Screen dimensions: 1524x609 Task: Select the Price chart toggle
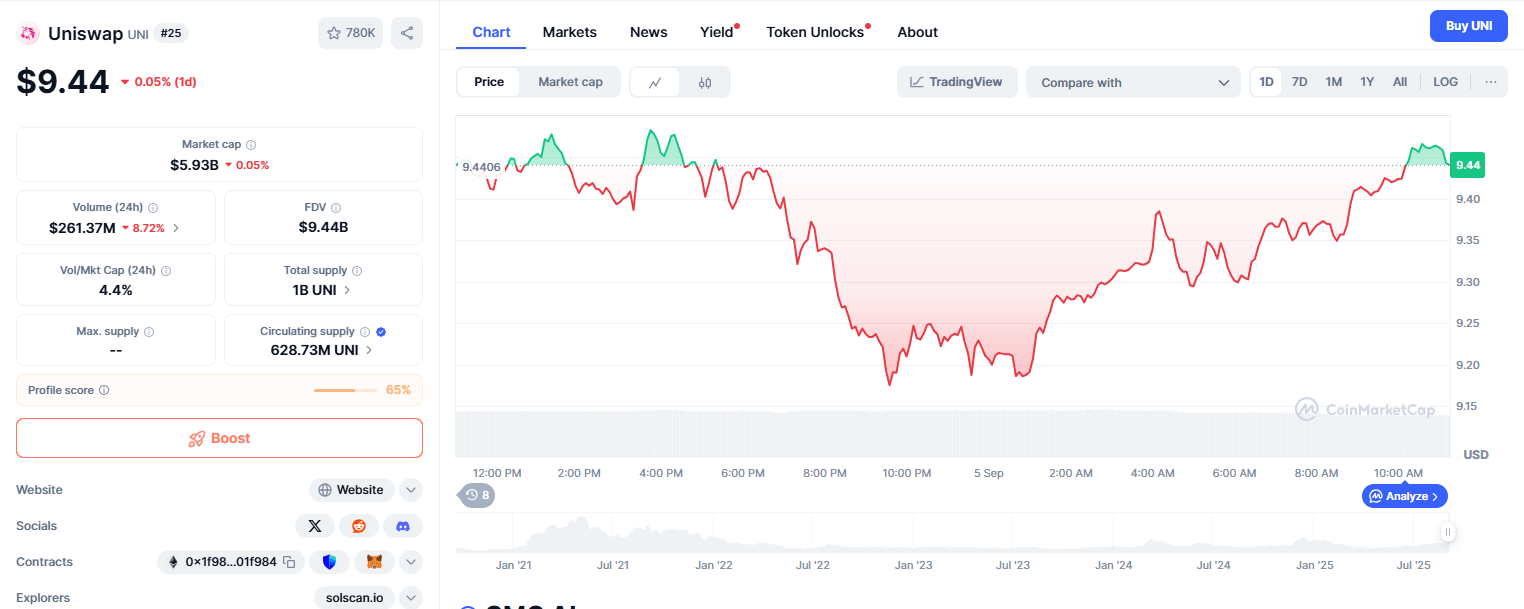[489, 82]
